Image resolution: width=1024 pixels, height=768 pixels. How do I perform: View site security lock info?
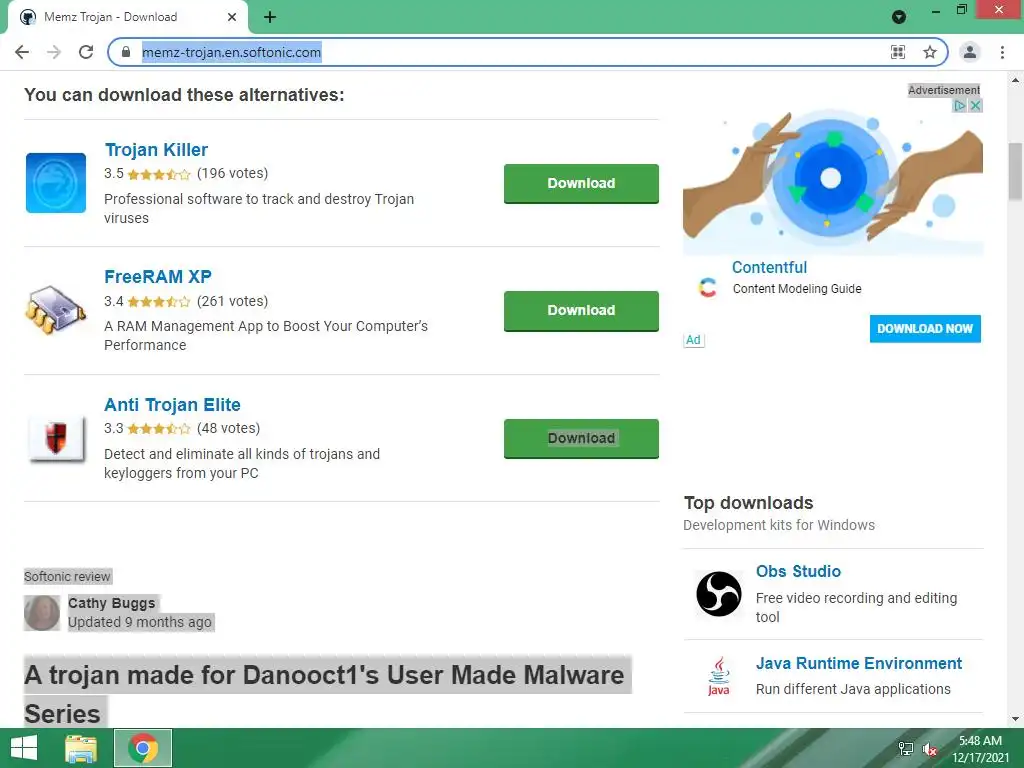tap(126, 52)
